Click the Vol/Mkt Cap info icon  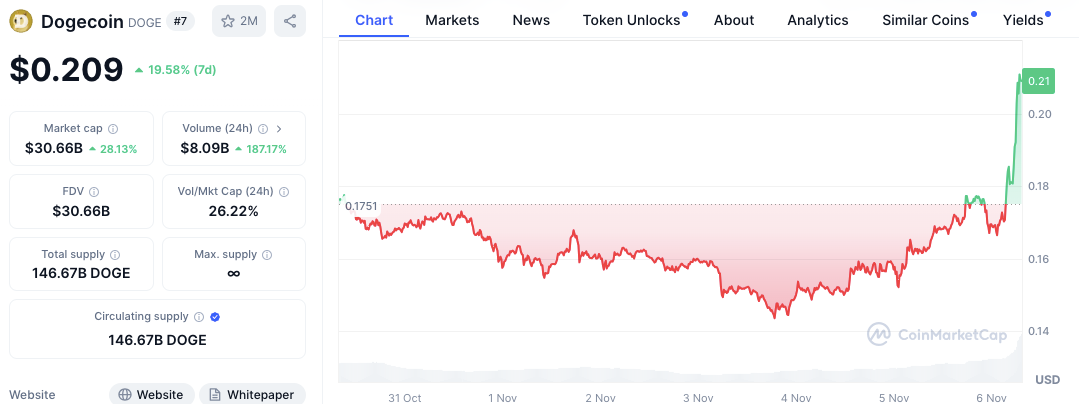[284, 192]
